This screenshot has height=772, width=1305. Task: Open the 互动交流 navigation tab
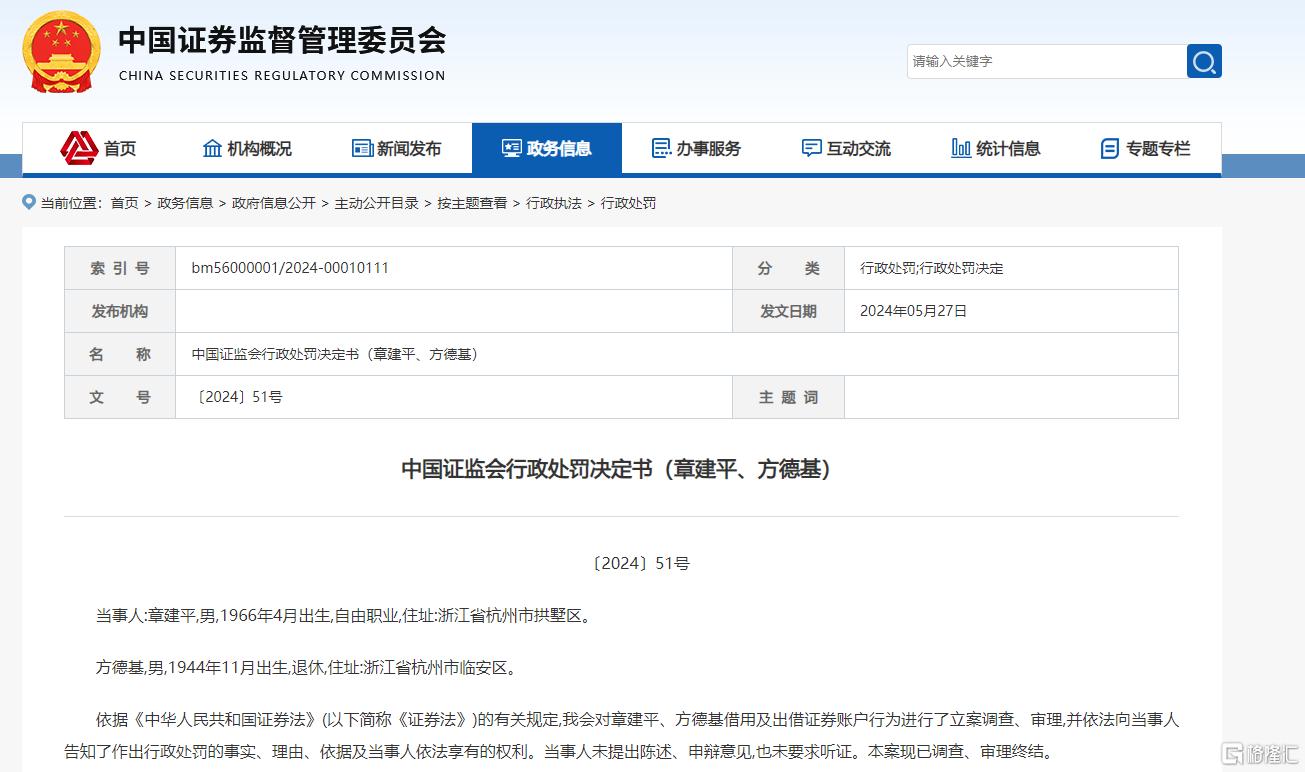pos(847,148)
